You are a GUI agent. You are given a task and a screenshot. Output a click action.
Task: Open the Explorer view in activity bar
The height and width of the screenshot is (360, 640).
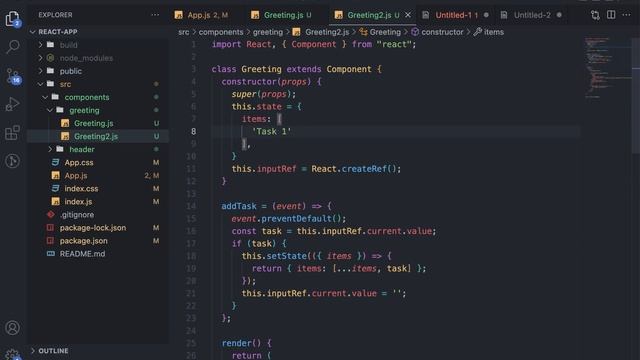(13, 19)
